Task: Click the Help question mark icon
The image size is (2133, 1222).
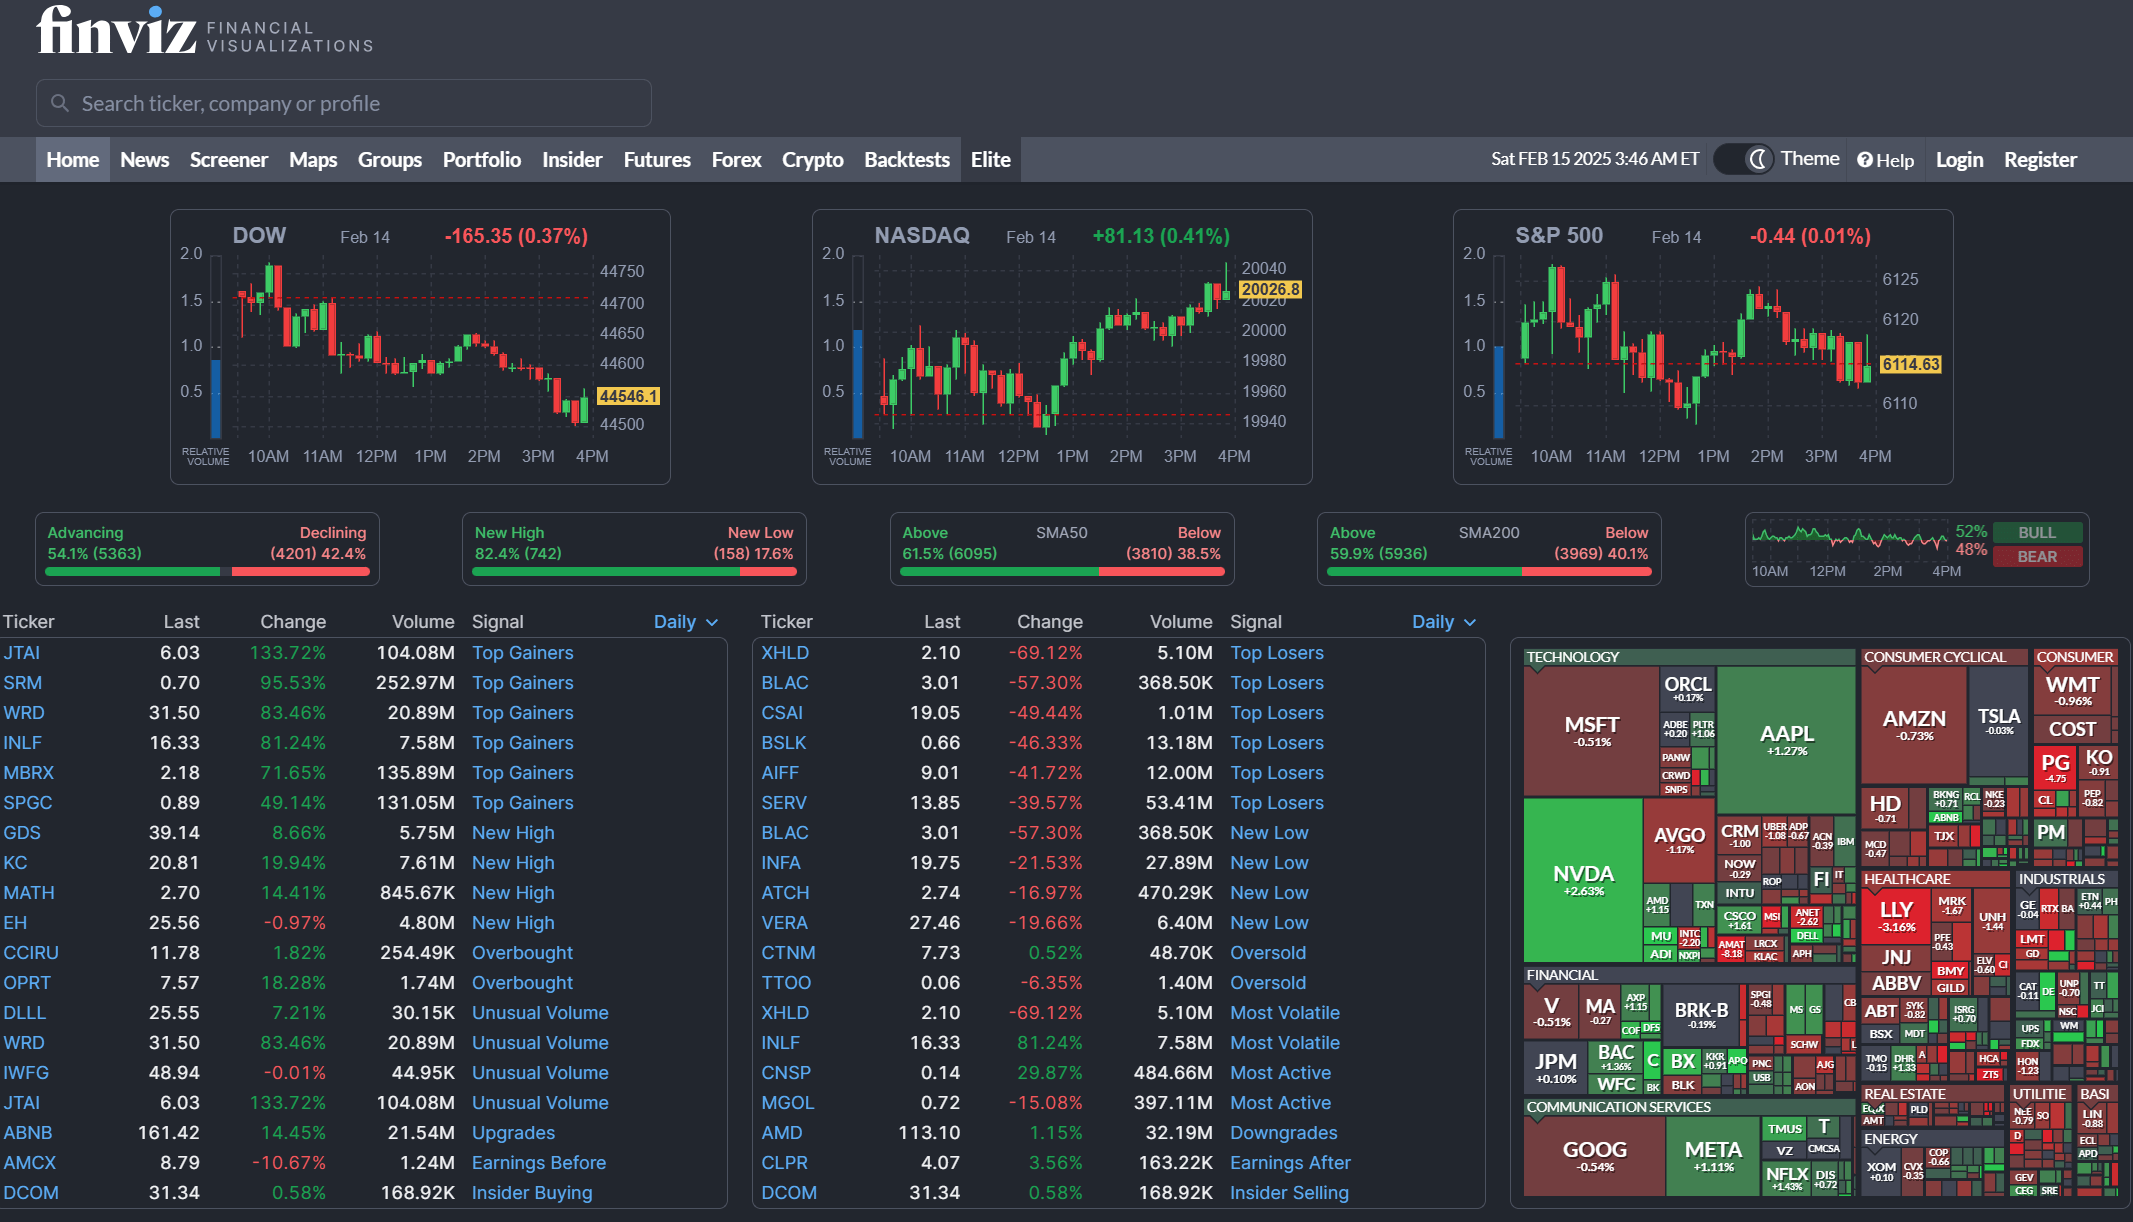Action: point(1864,160)
